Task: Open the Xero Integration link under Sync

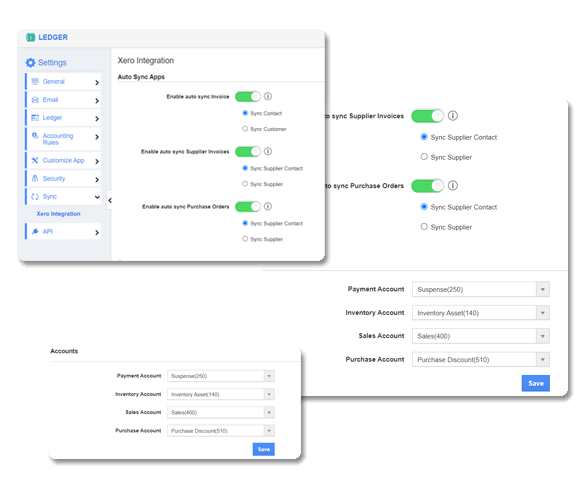Action: pyautogui.click(x=58, y=214)
